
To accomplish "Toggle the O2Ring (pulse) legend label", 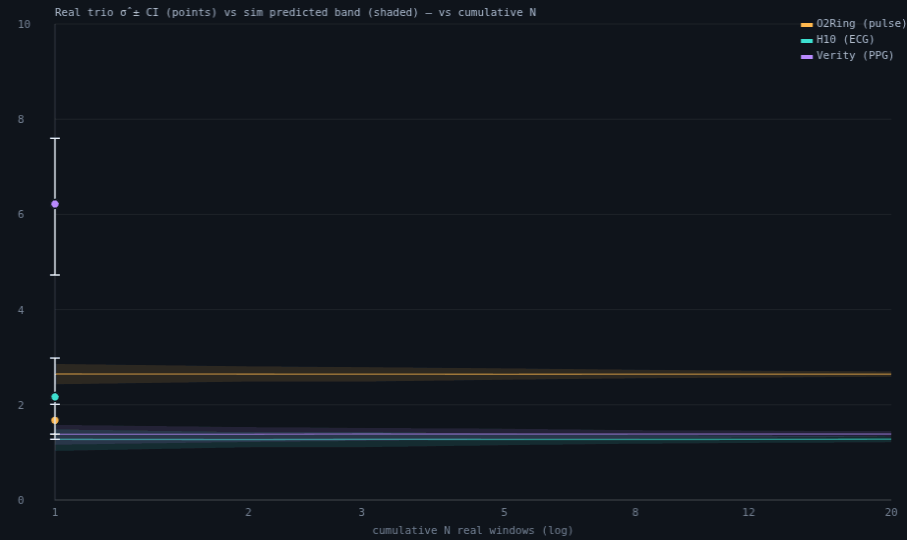I will point(861,24).
